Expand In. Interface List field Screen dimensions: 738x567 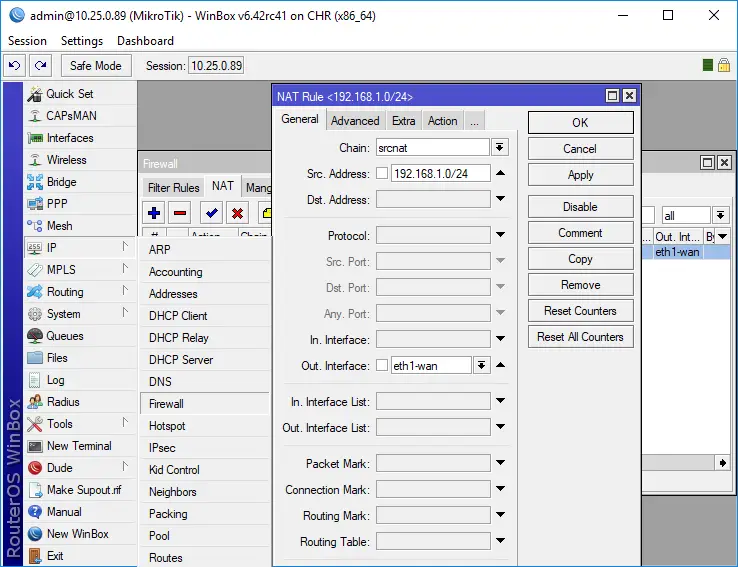point(500,400)
